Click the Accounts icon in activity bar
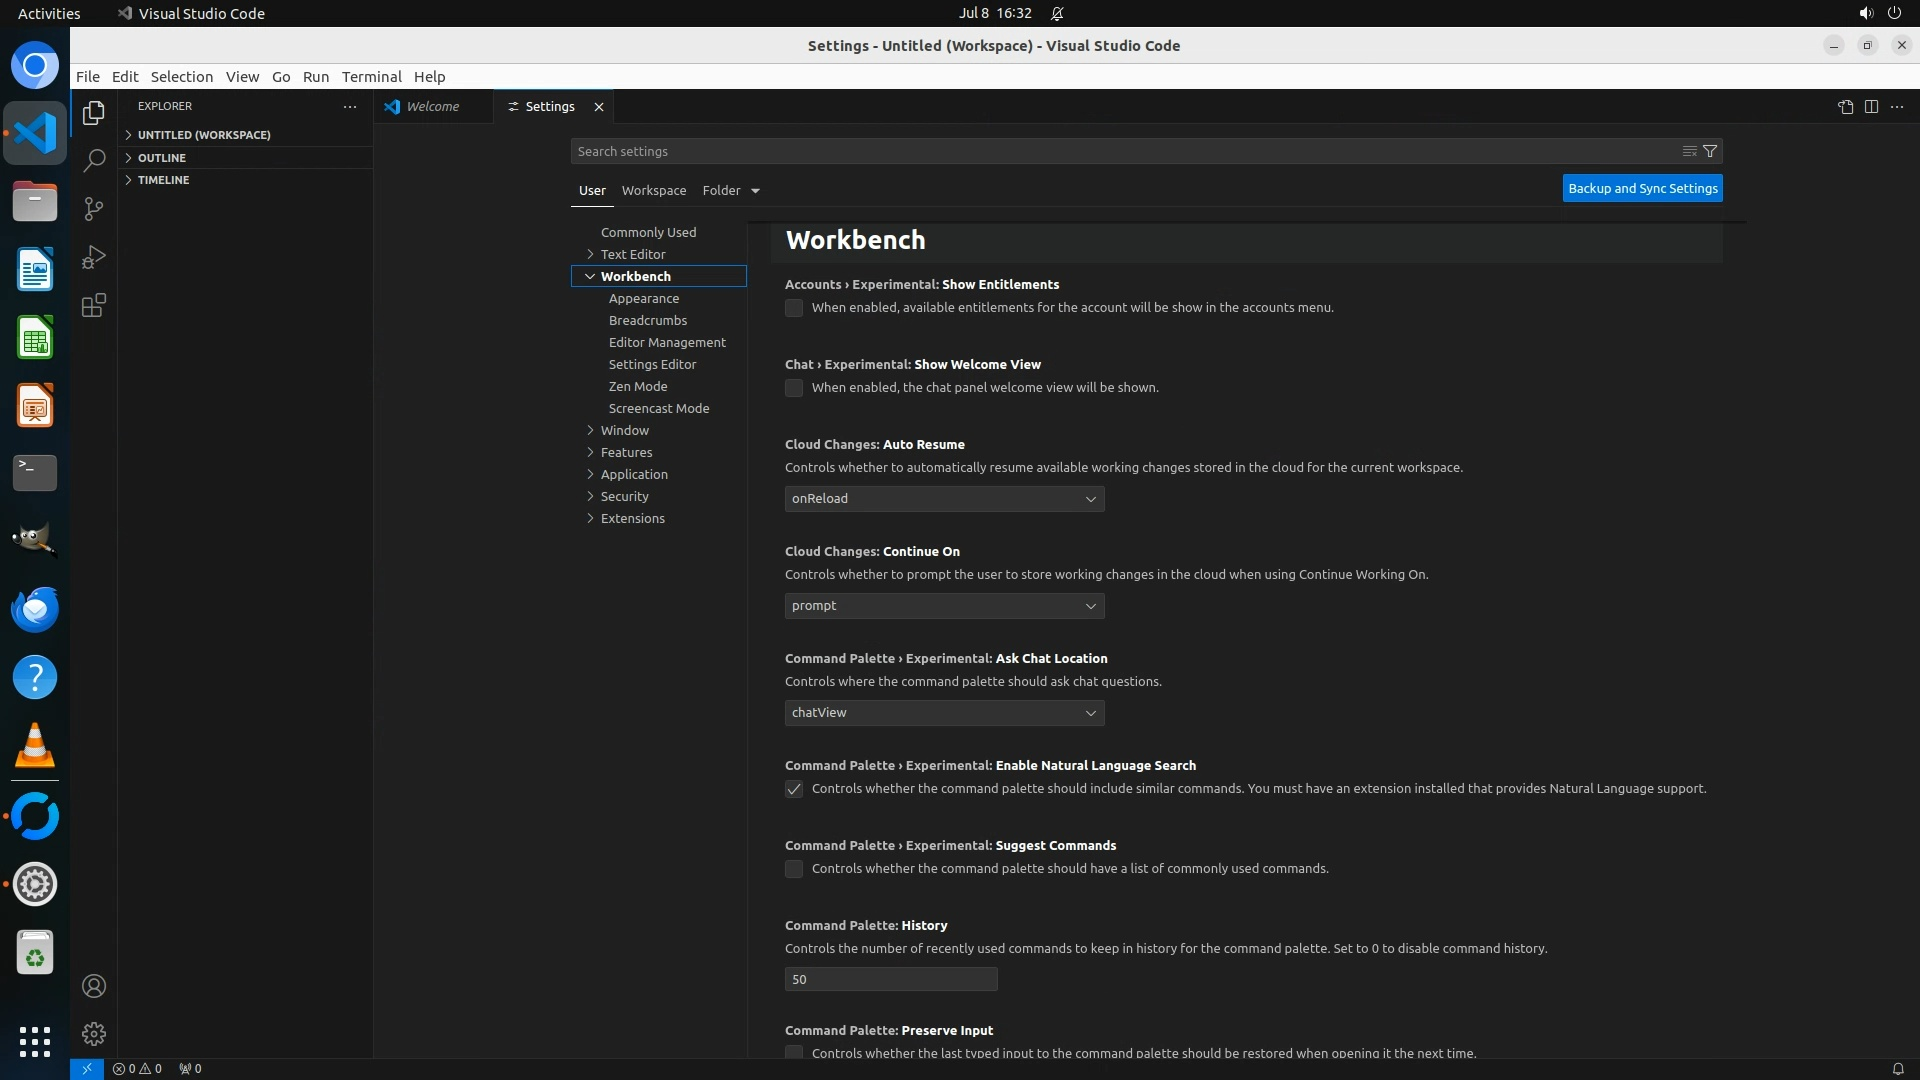 pos(94,986)
